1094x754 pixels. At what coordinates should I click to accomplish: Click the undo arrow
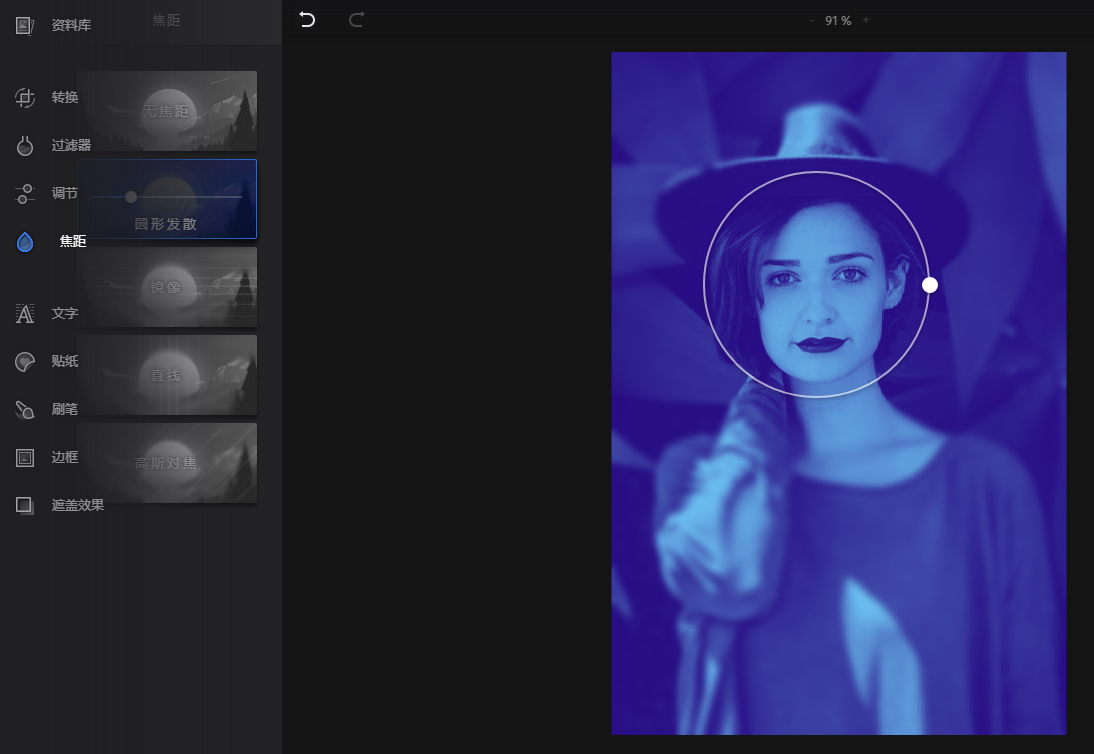pyautogui.click(x=307, y=20)
